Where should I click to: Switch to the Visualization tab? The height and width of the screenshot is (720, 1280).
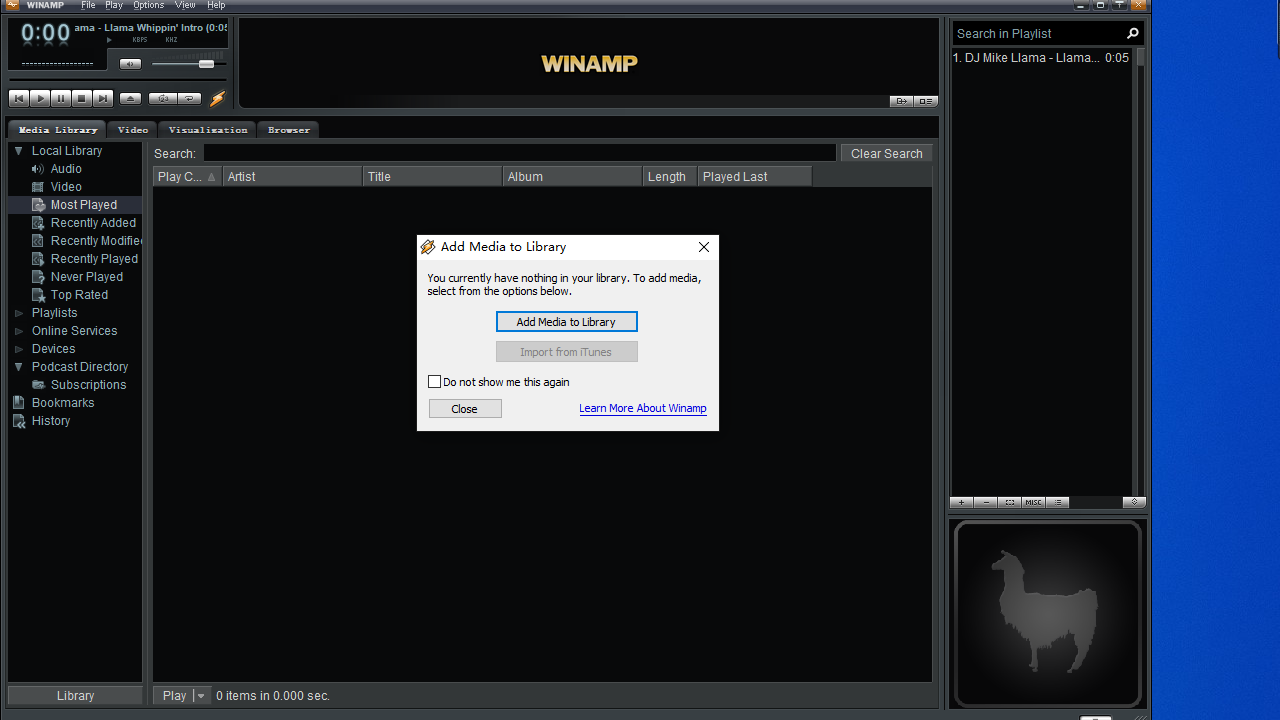[207, 130]
